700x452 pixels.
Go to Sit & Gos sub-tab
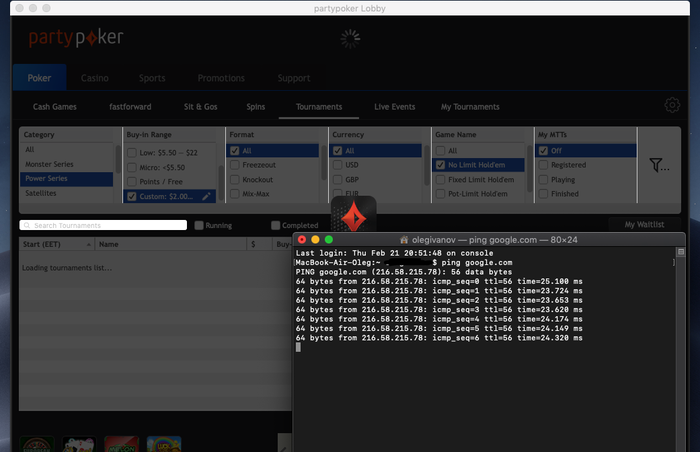click(x=200, y=107)
